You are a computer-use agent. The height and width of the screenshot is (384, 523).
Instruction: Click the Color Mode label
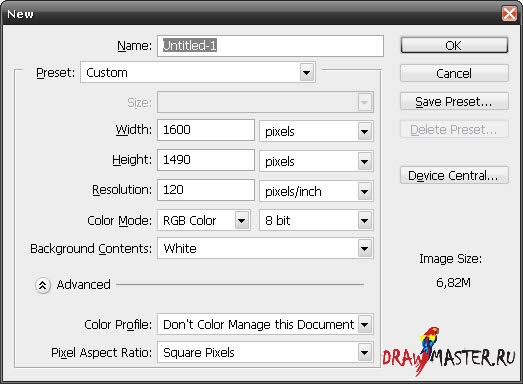[x=119, y=221]
